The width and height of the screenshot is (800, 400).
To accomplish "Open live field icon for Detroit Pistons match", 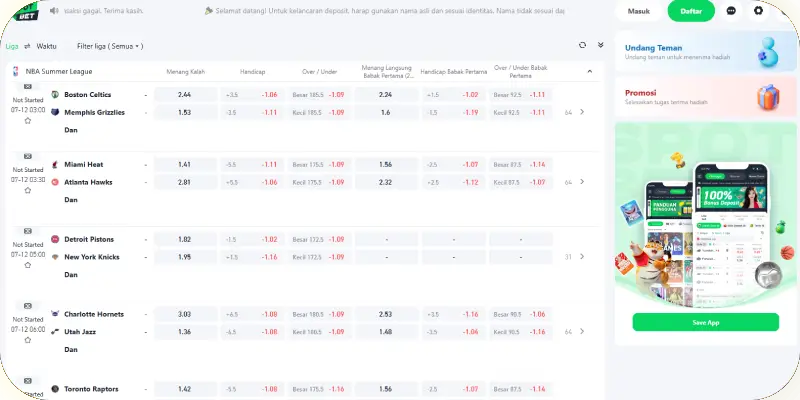I will pyautogui.click(x=28, y=231).
